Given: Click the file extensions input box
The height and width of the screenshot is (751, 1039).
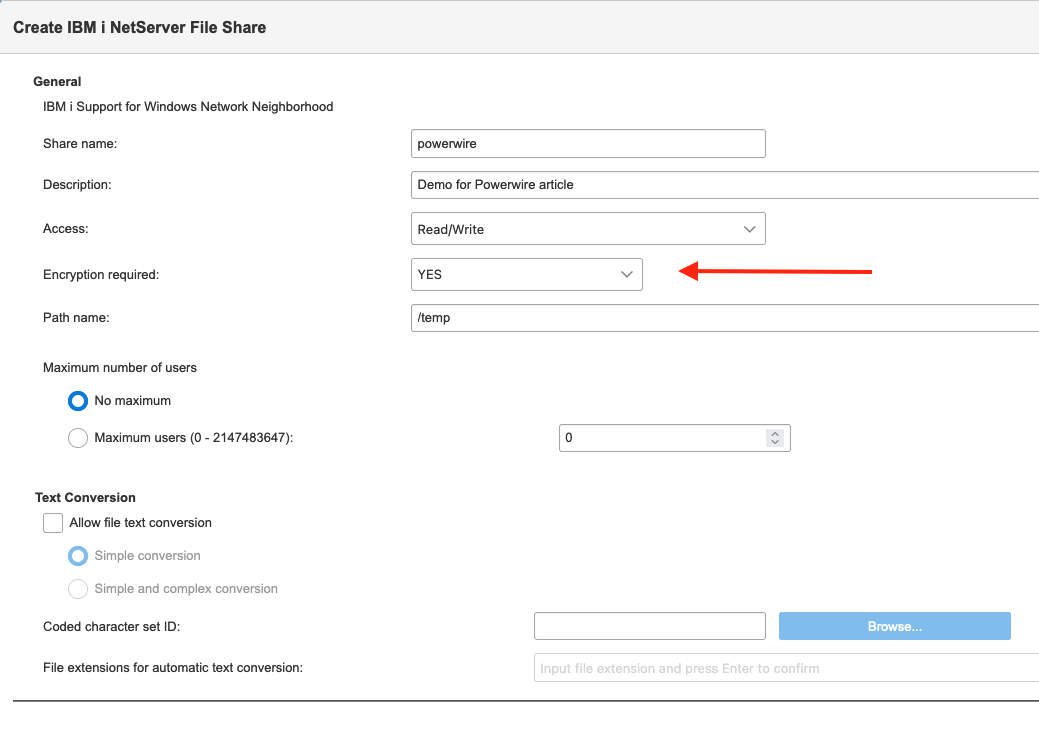Looking at the screenshot, I should 786,668.
